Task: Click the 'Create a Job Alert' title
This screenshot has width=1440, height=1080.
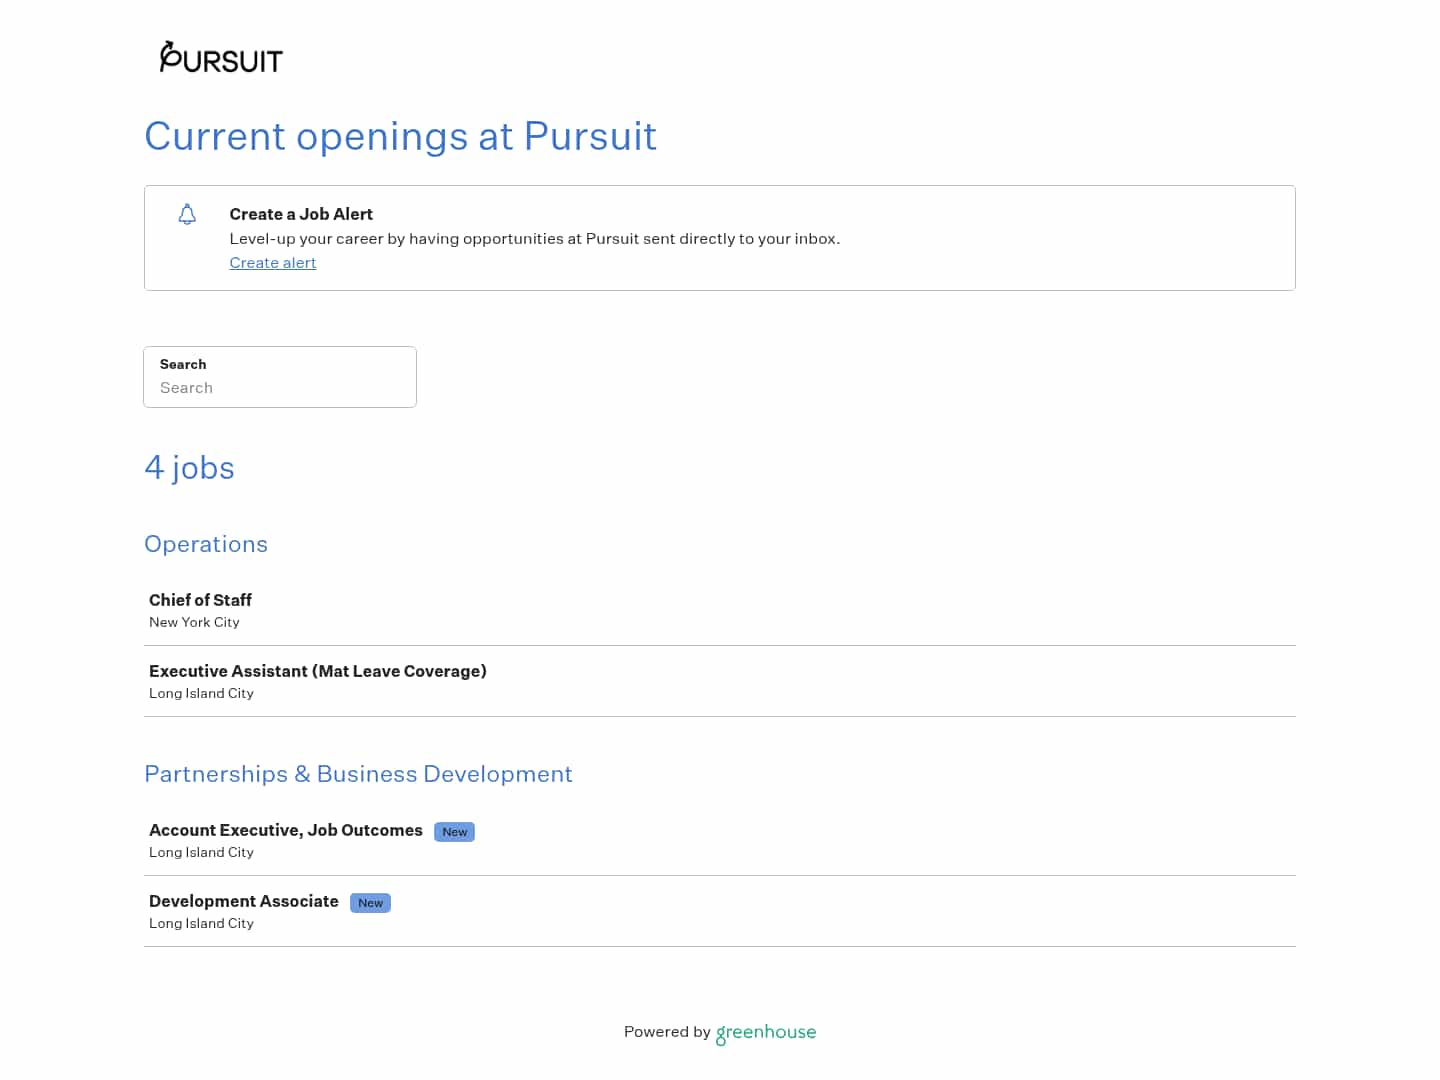Action: [x=301, y=214]
